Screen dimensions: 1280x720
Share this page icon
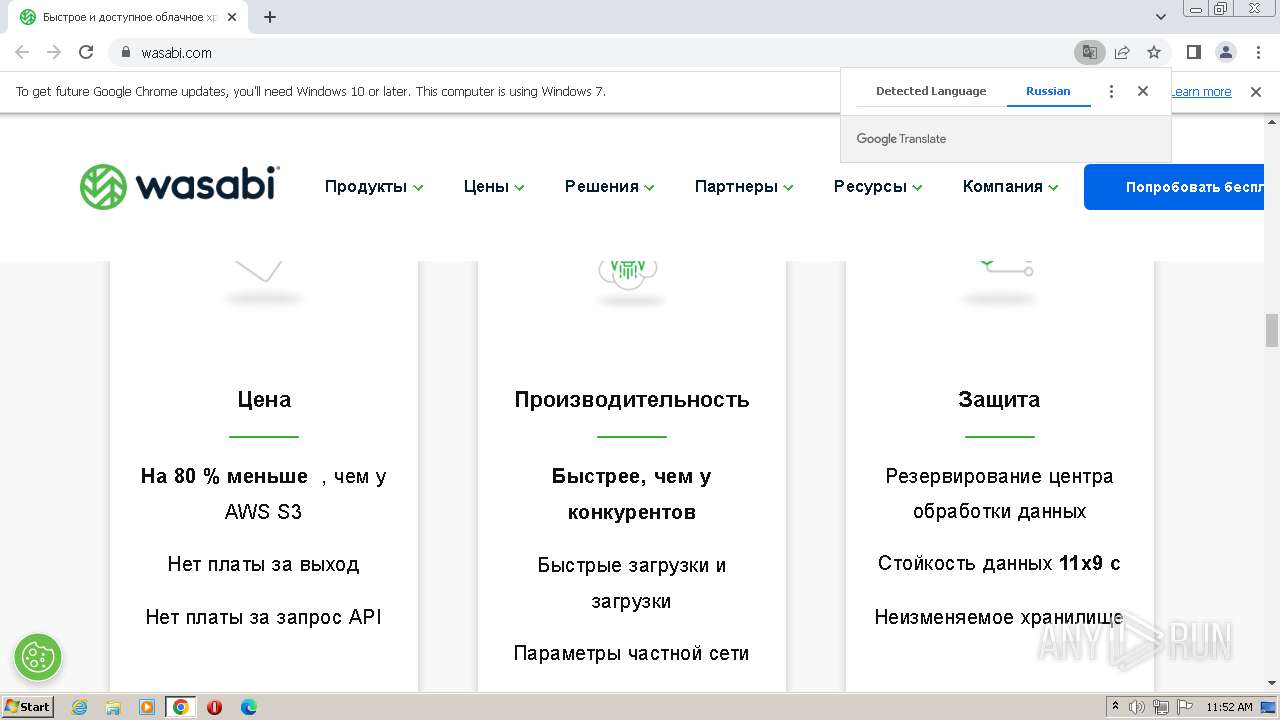pos(1122,52)
